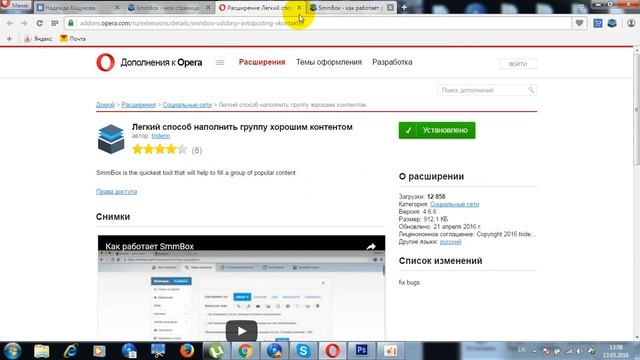Click the EN language indicator
Image resolution: width=640 pixels, height=360 pixels.
(522, 350)
